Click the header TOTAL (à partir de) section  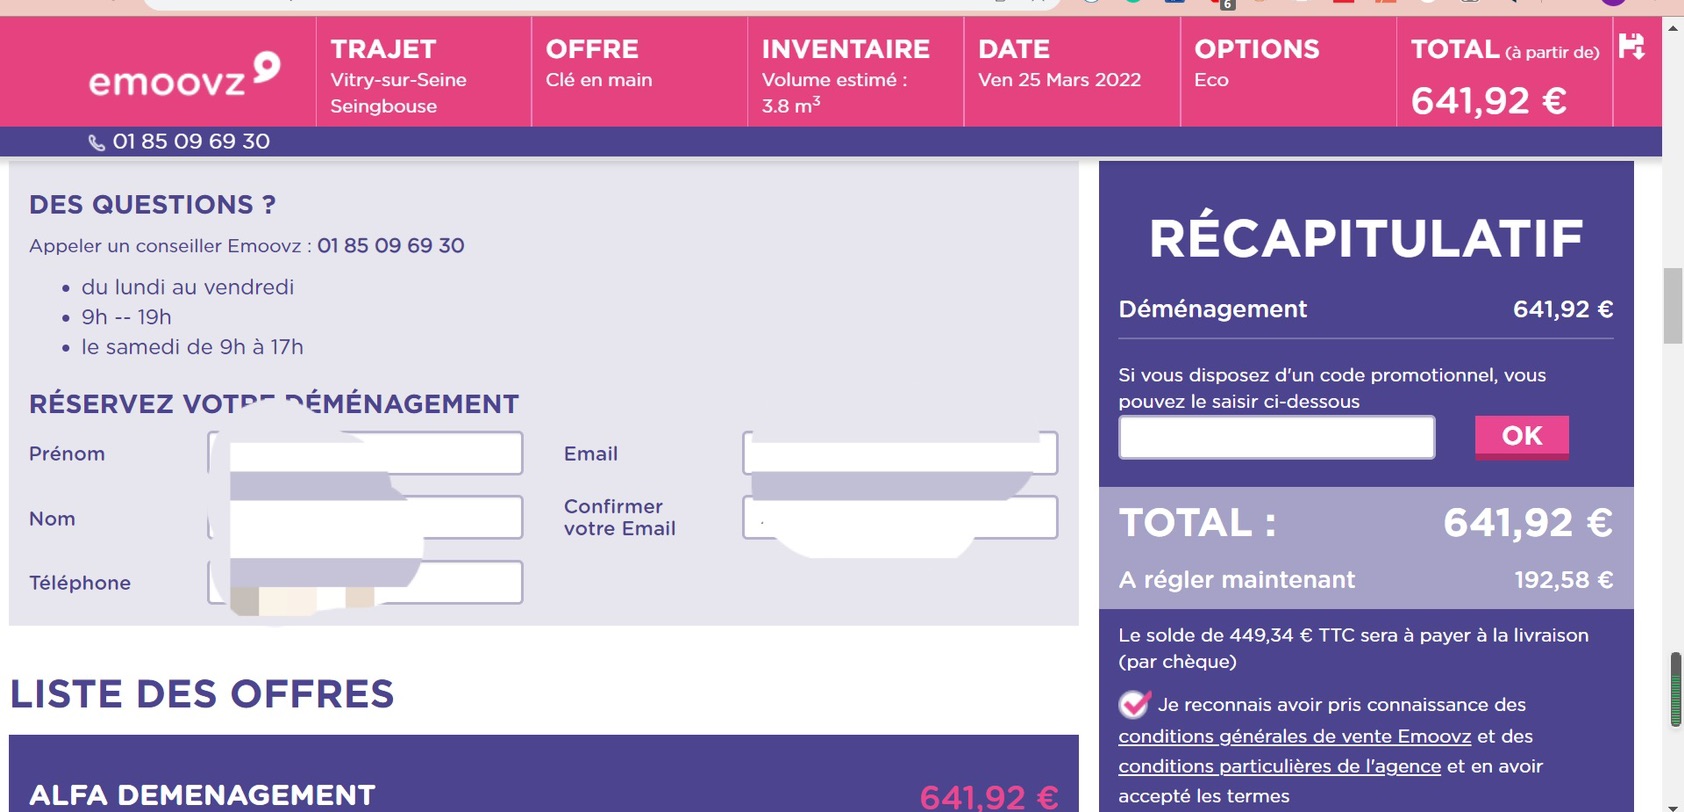pos(1504,72)
